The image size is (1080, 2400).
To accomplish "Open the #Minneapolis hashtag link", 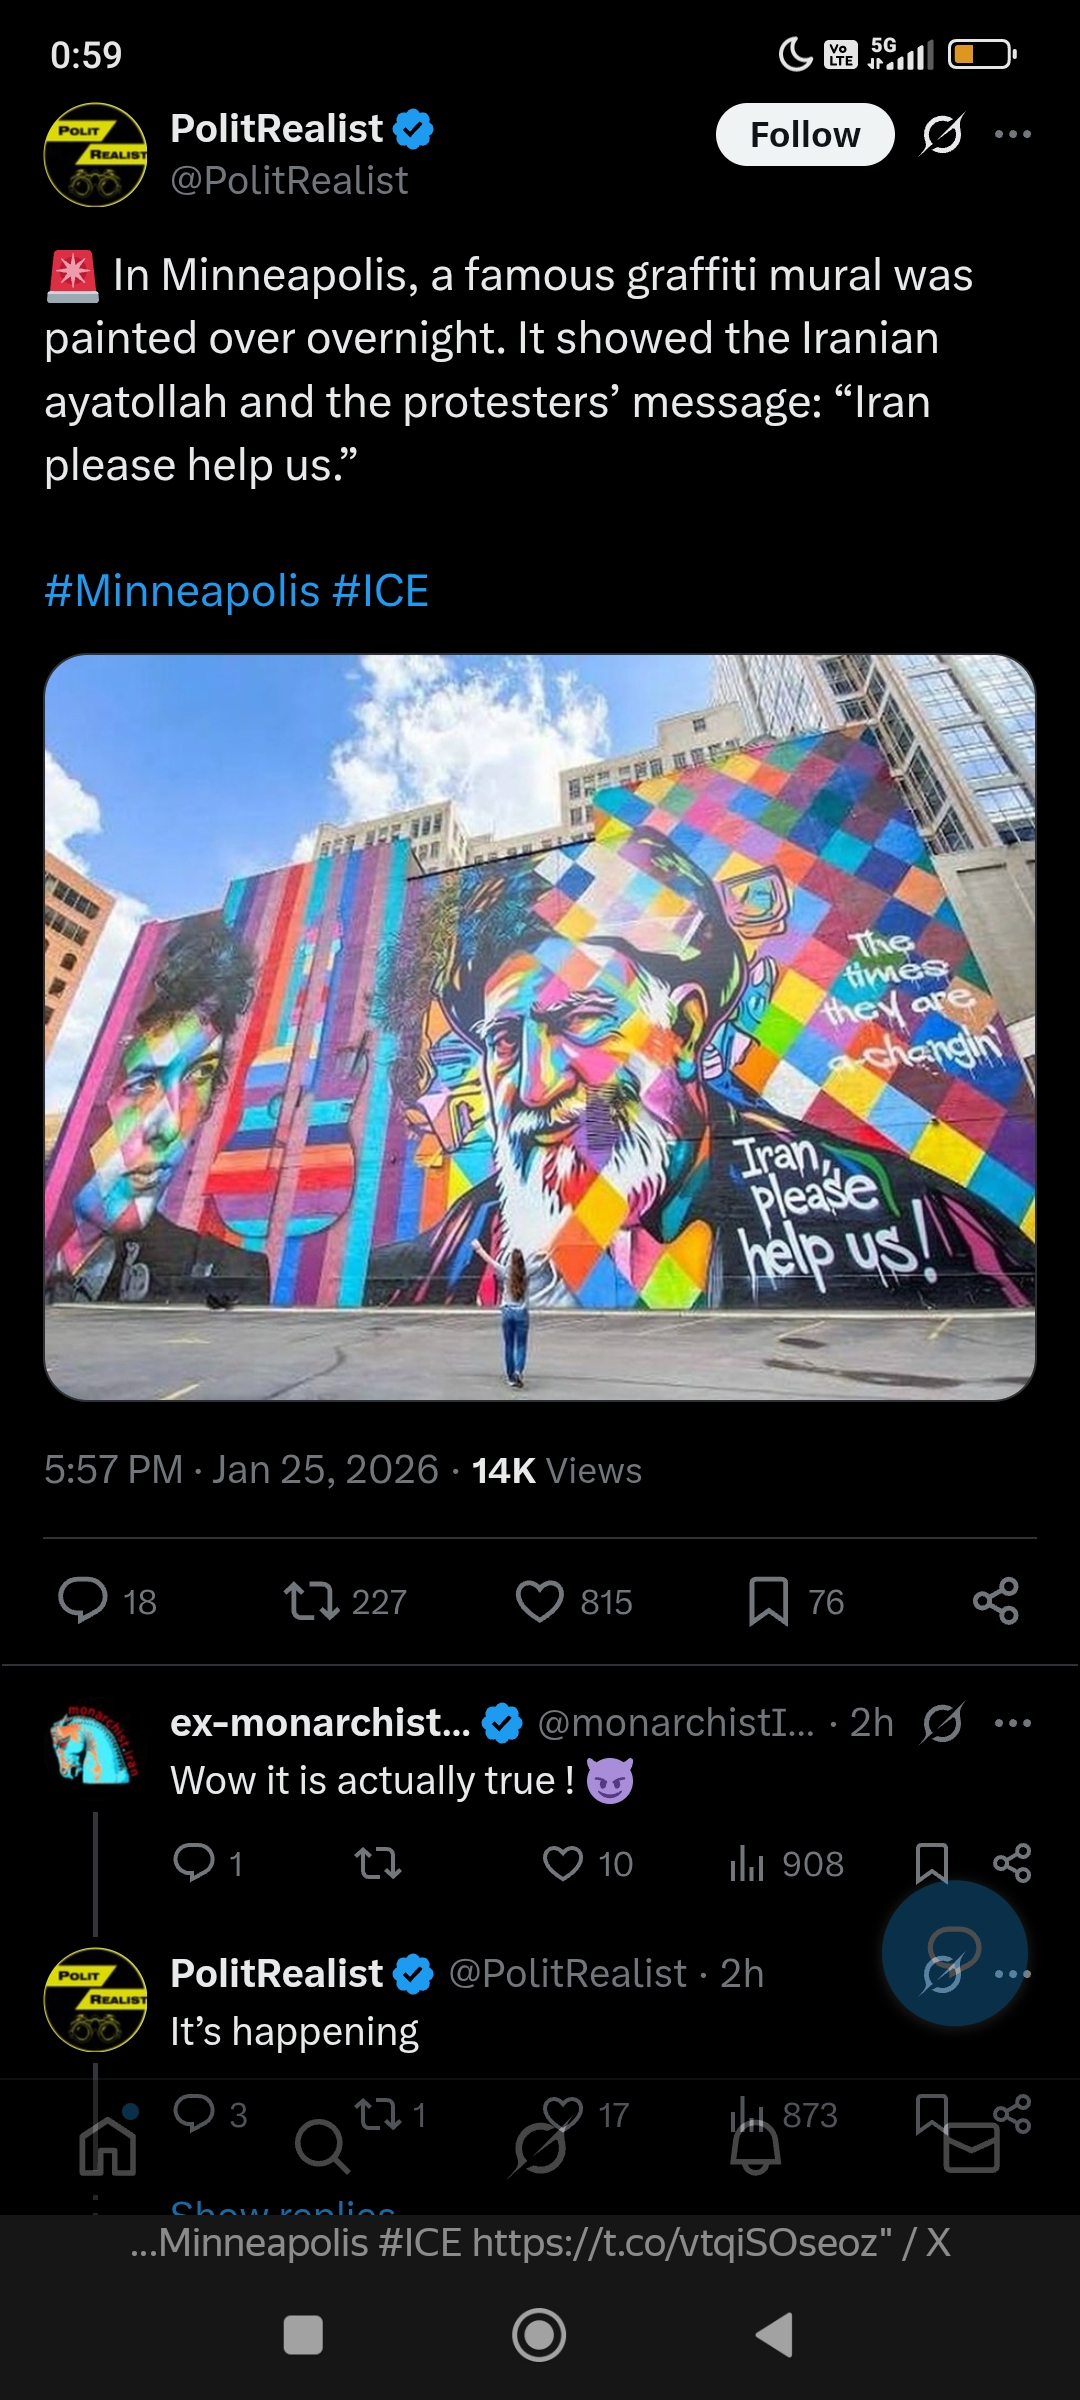I will click(x=182, y=591).
